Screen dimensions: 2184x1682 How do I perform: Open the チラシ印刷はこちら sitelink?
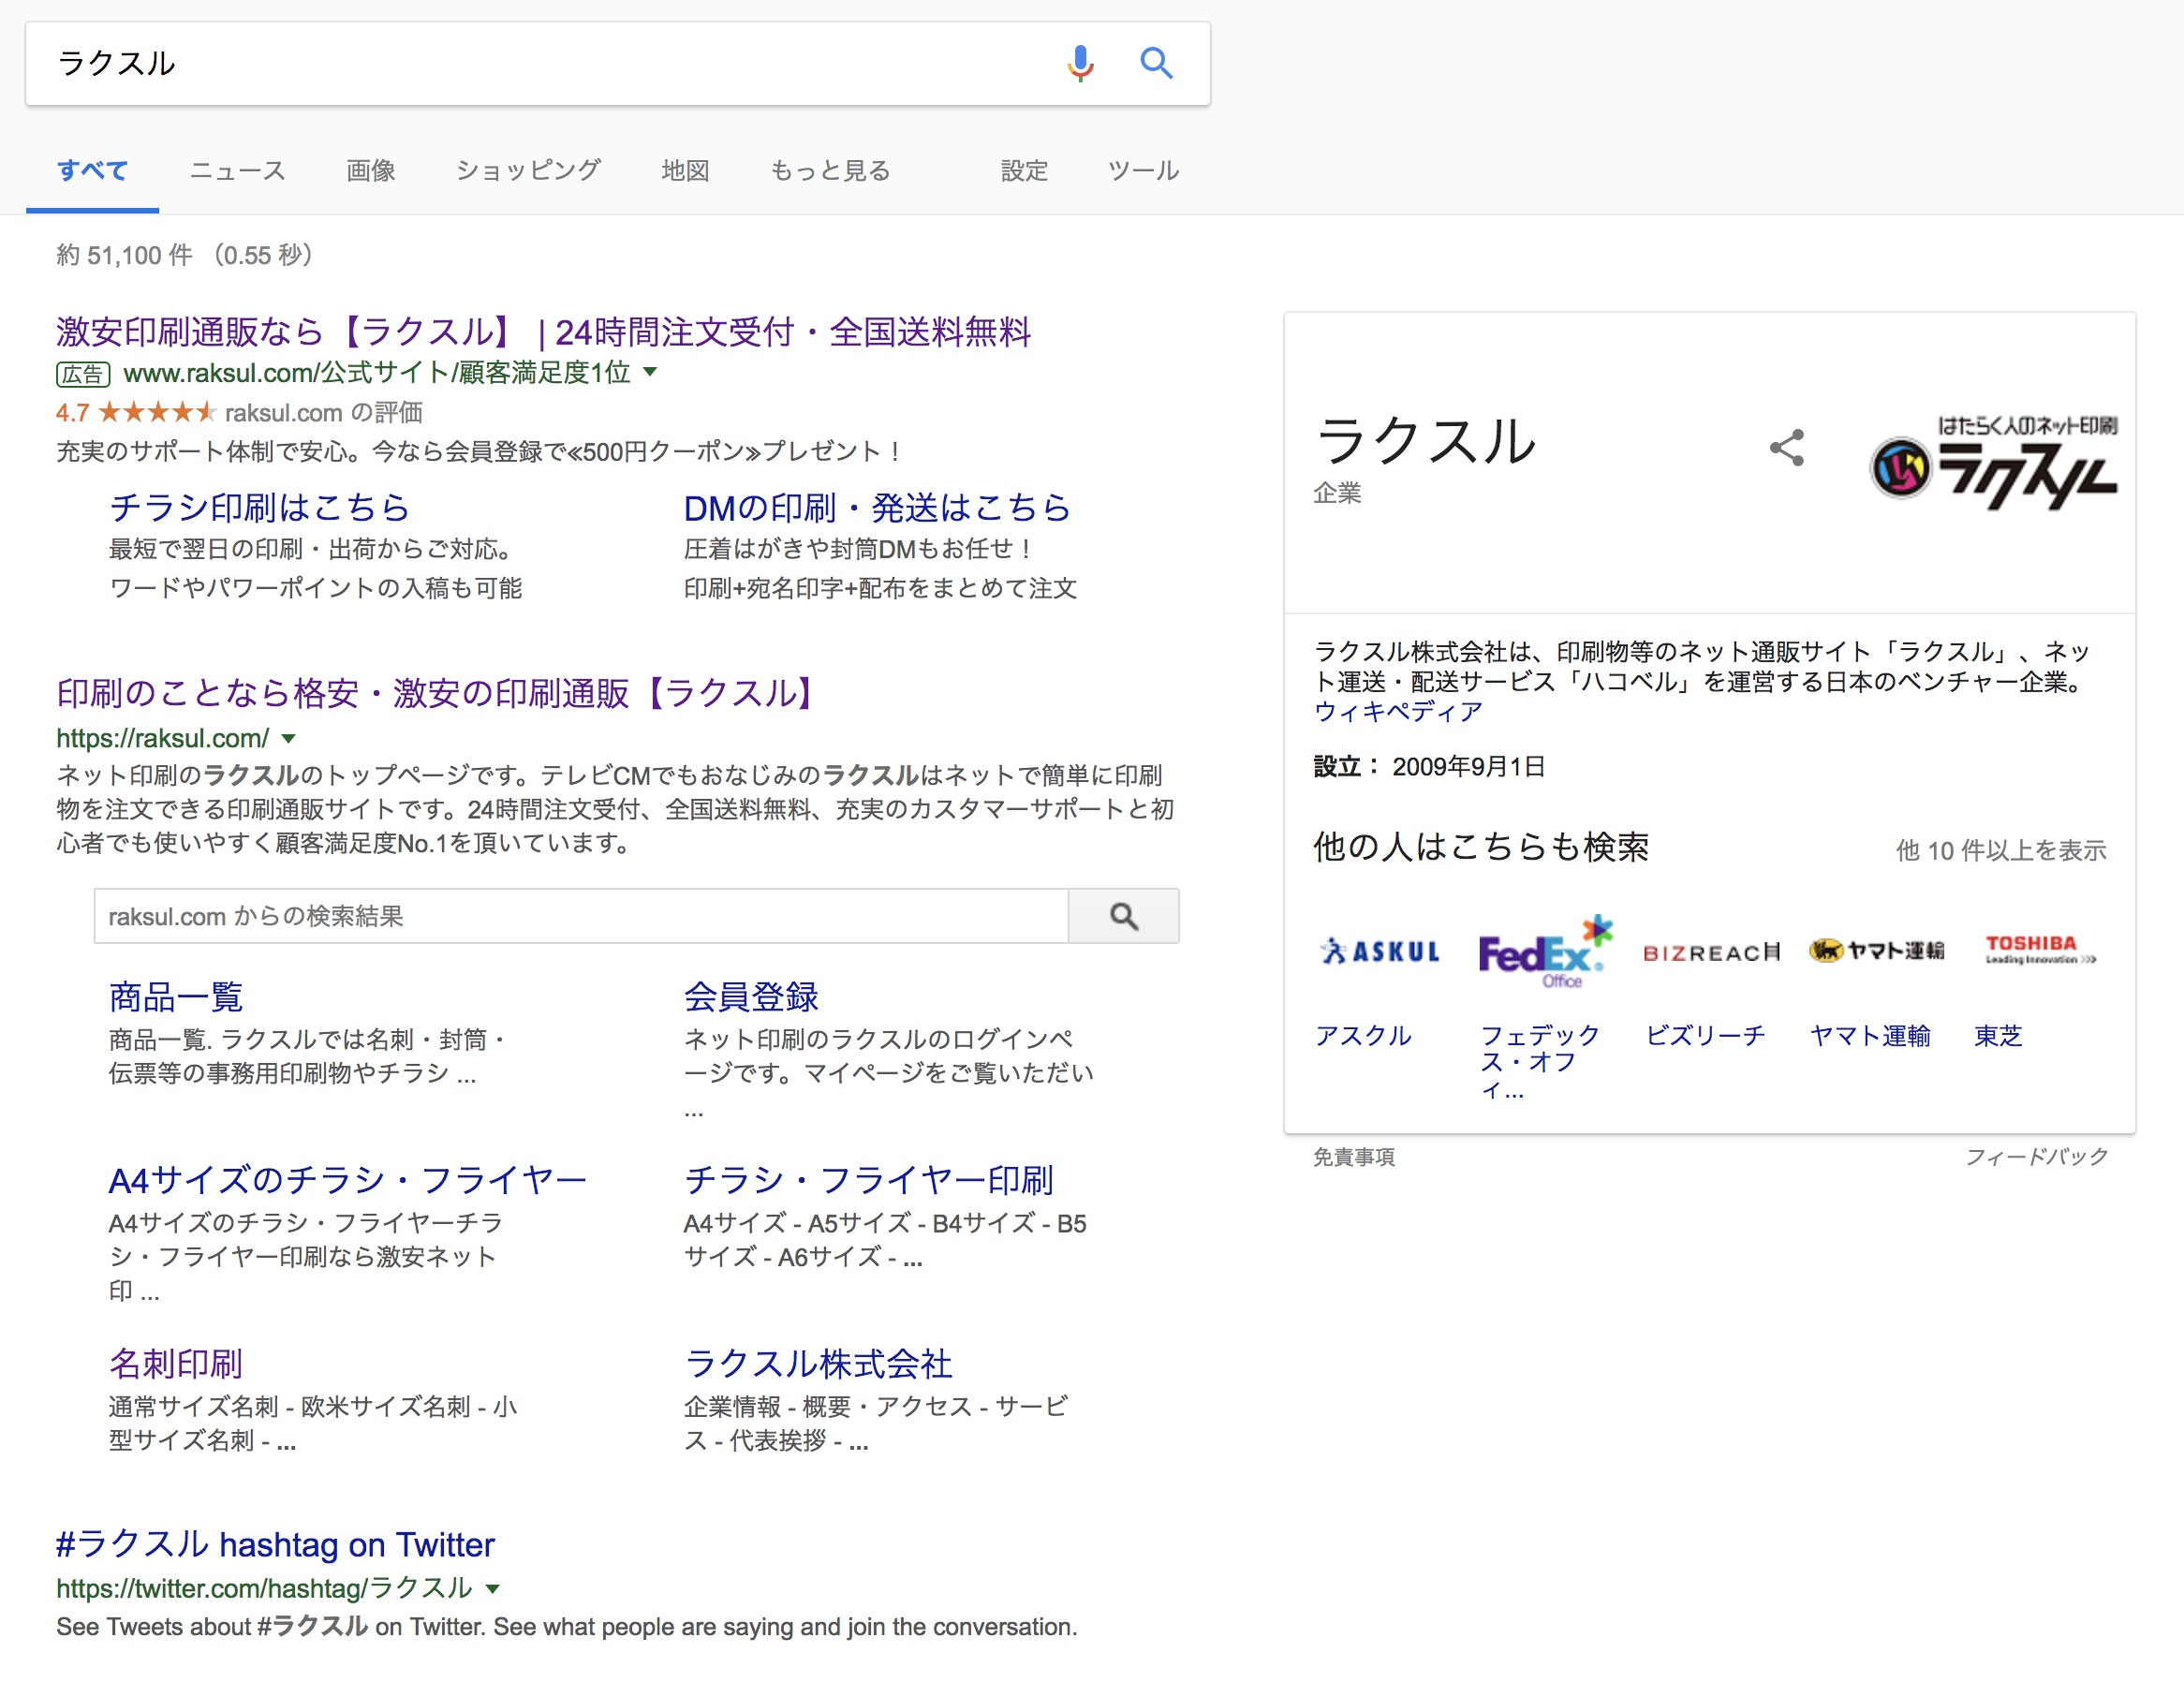click(259, 507)
